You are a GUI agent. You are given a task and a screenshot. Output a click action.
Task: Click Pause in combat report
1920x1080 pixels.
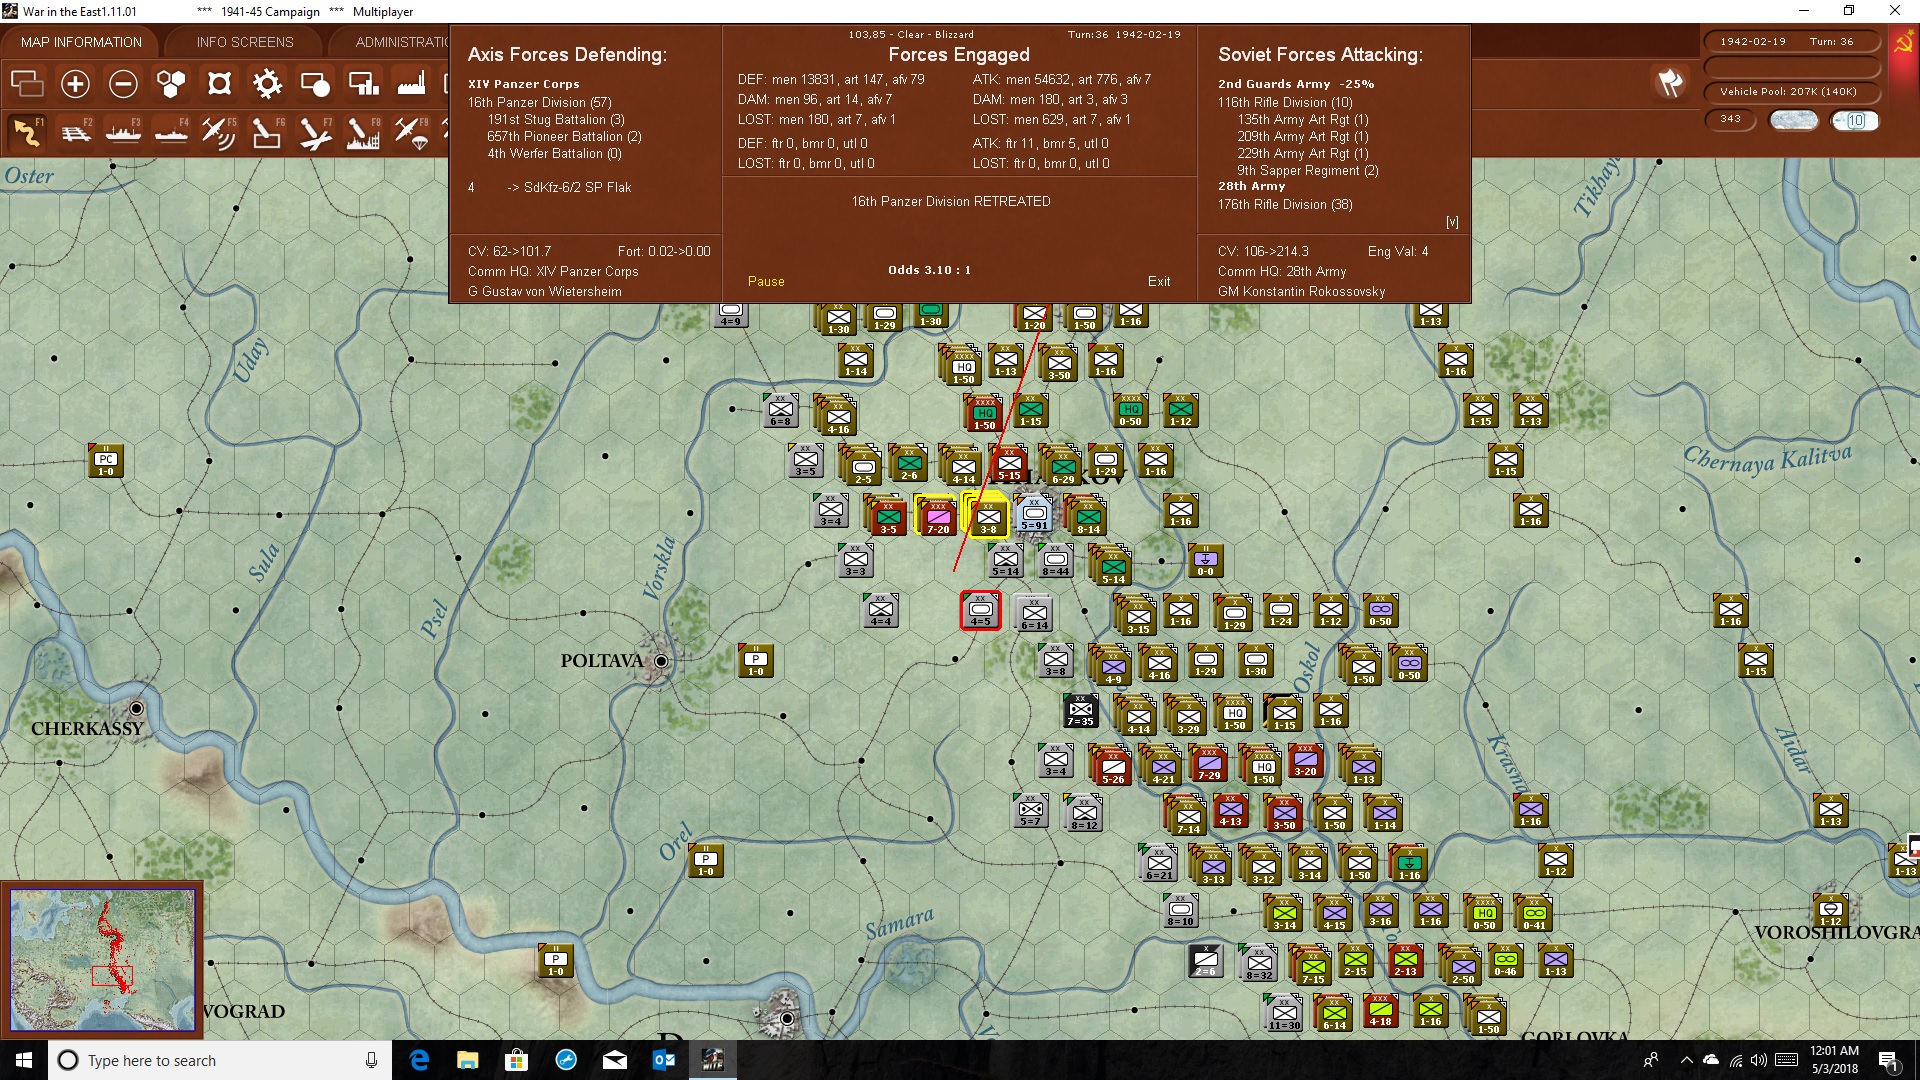coord(766,282)
